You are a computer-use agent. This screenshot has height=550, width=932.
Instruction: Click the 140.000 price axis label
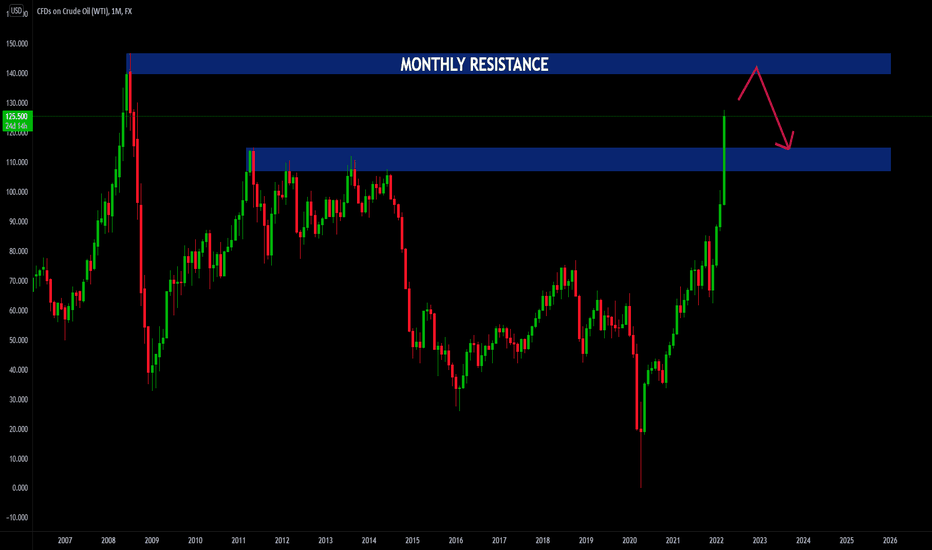(x=17, y=74)
